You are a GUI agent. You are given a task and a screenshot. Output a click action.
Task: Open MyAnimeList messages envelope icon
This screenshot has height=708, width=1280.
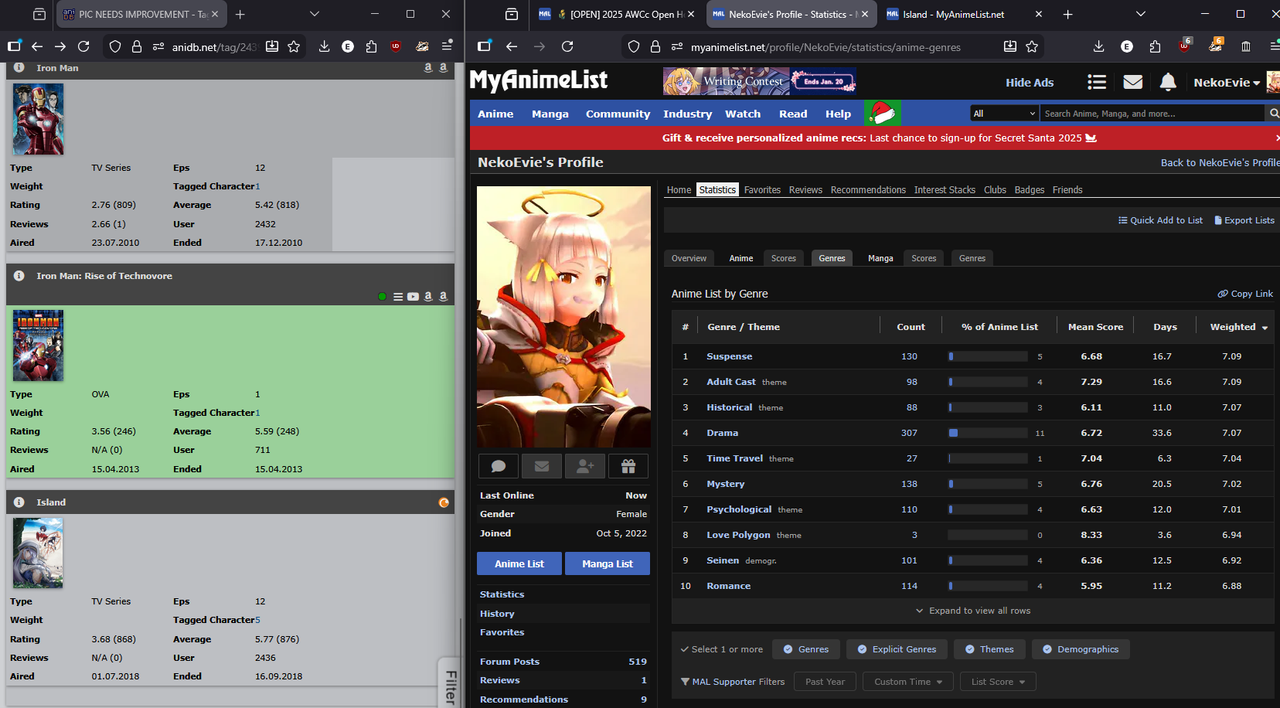pos(1133,82)
